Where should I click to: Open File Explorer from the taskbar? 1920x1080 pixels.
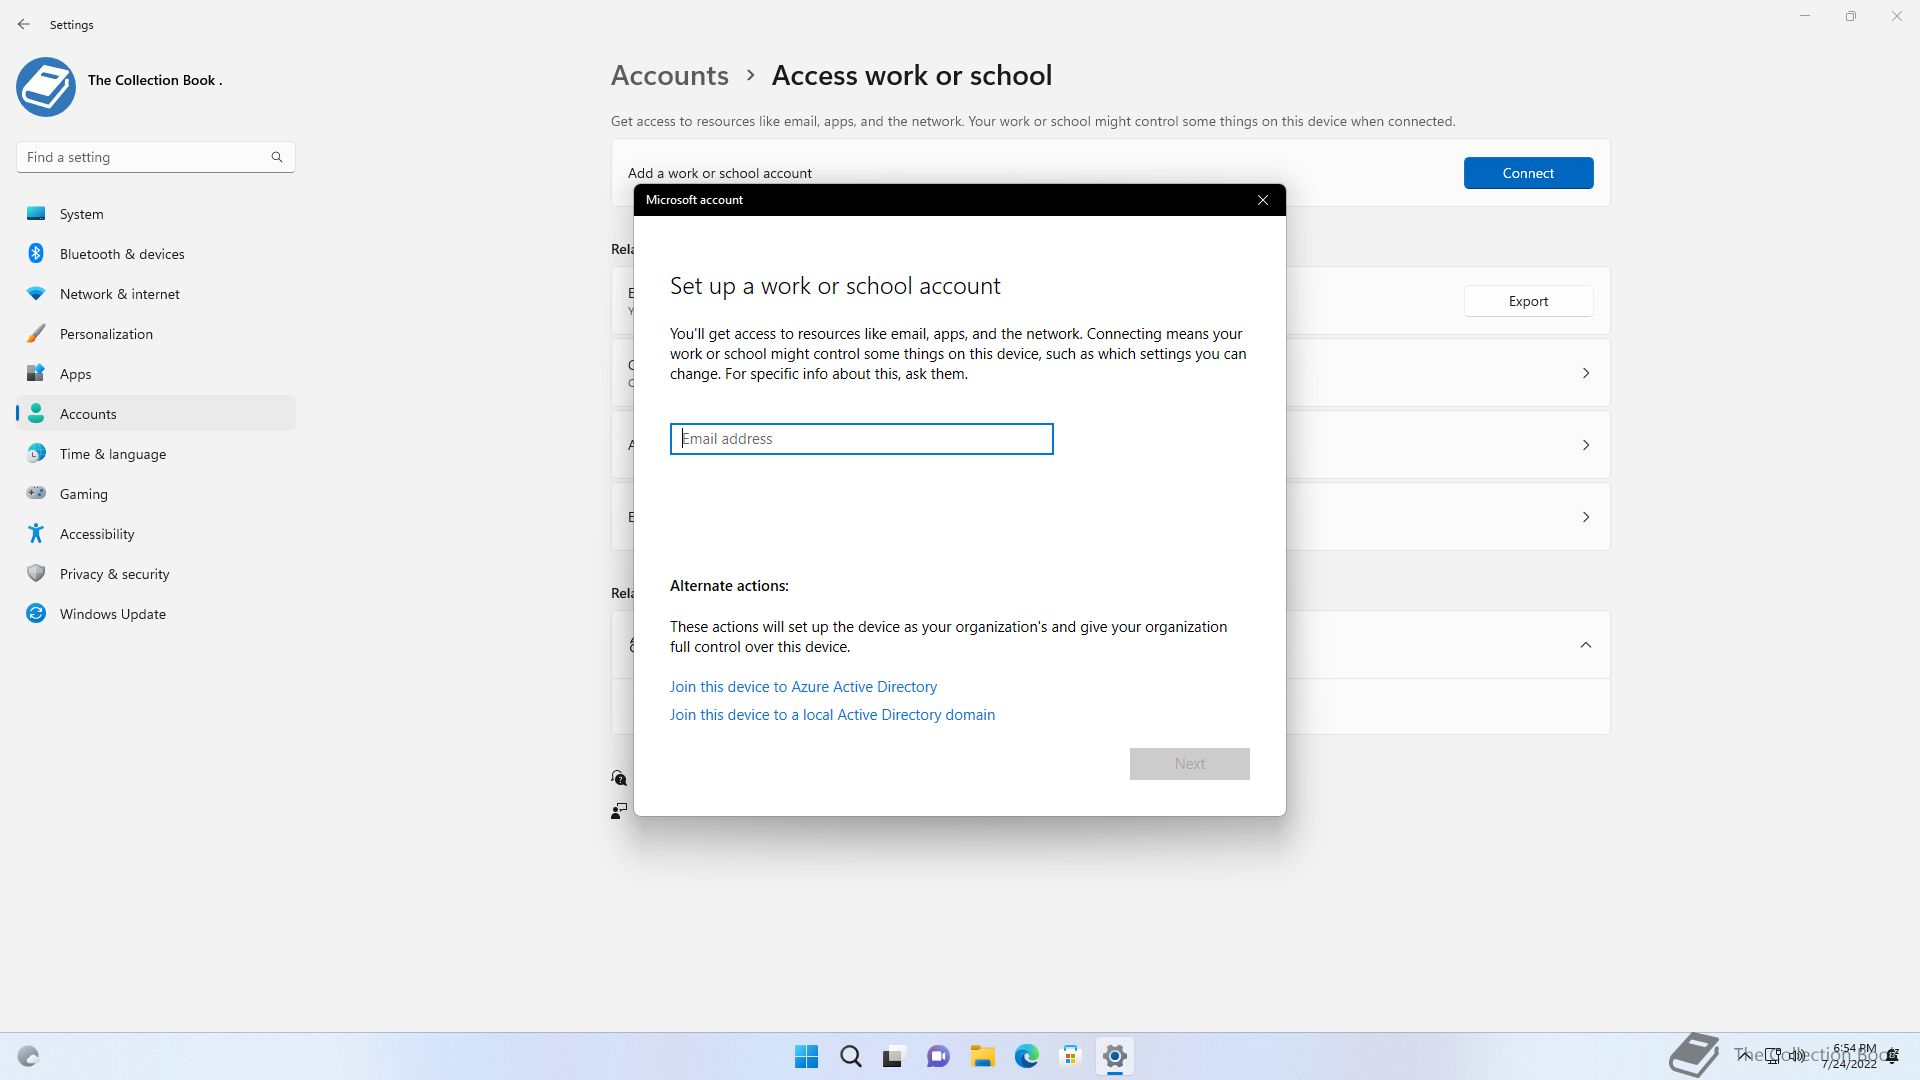coord(982,1056)
